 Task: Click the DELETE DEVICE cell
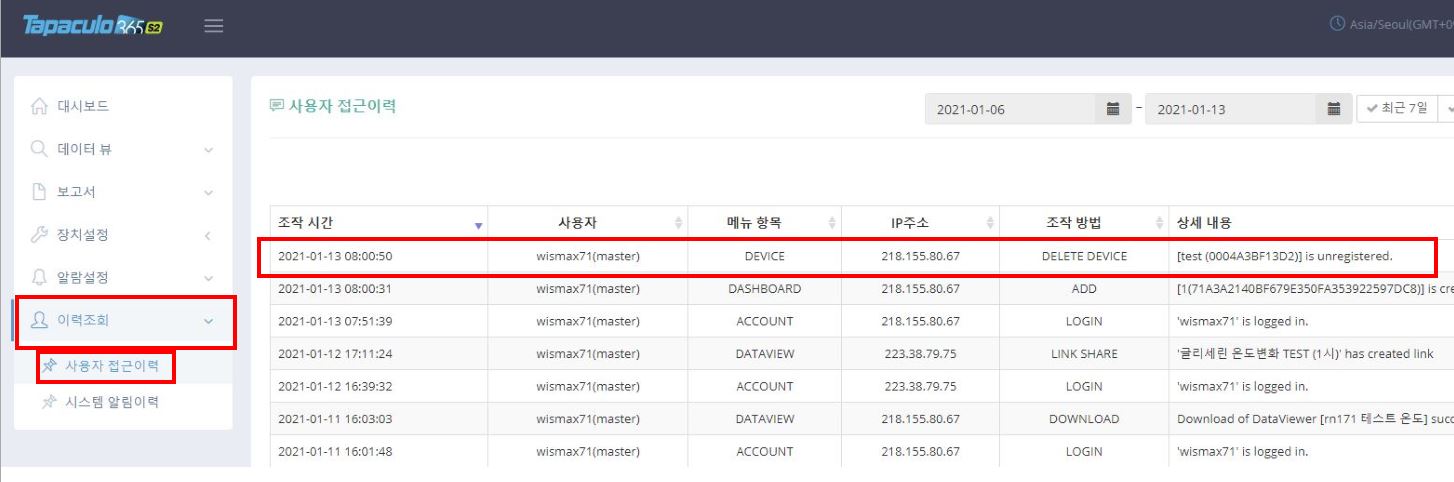[x=1084, y=256]
